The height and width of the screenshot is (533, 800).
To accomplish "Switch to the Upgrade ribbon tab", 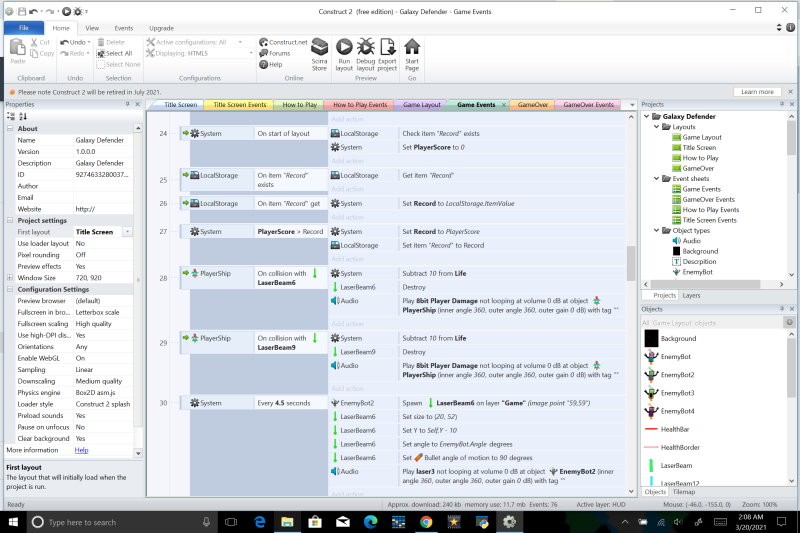I will 161,28.
